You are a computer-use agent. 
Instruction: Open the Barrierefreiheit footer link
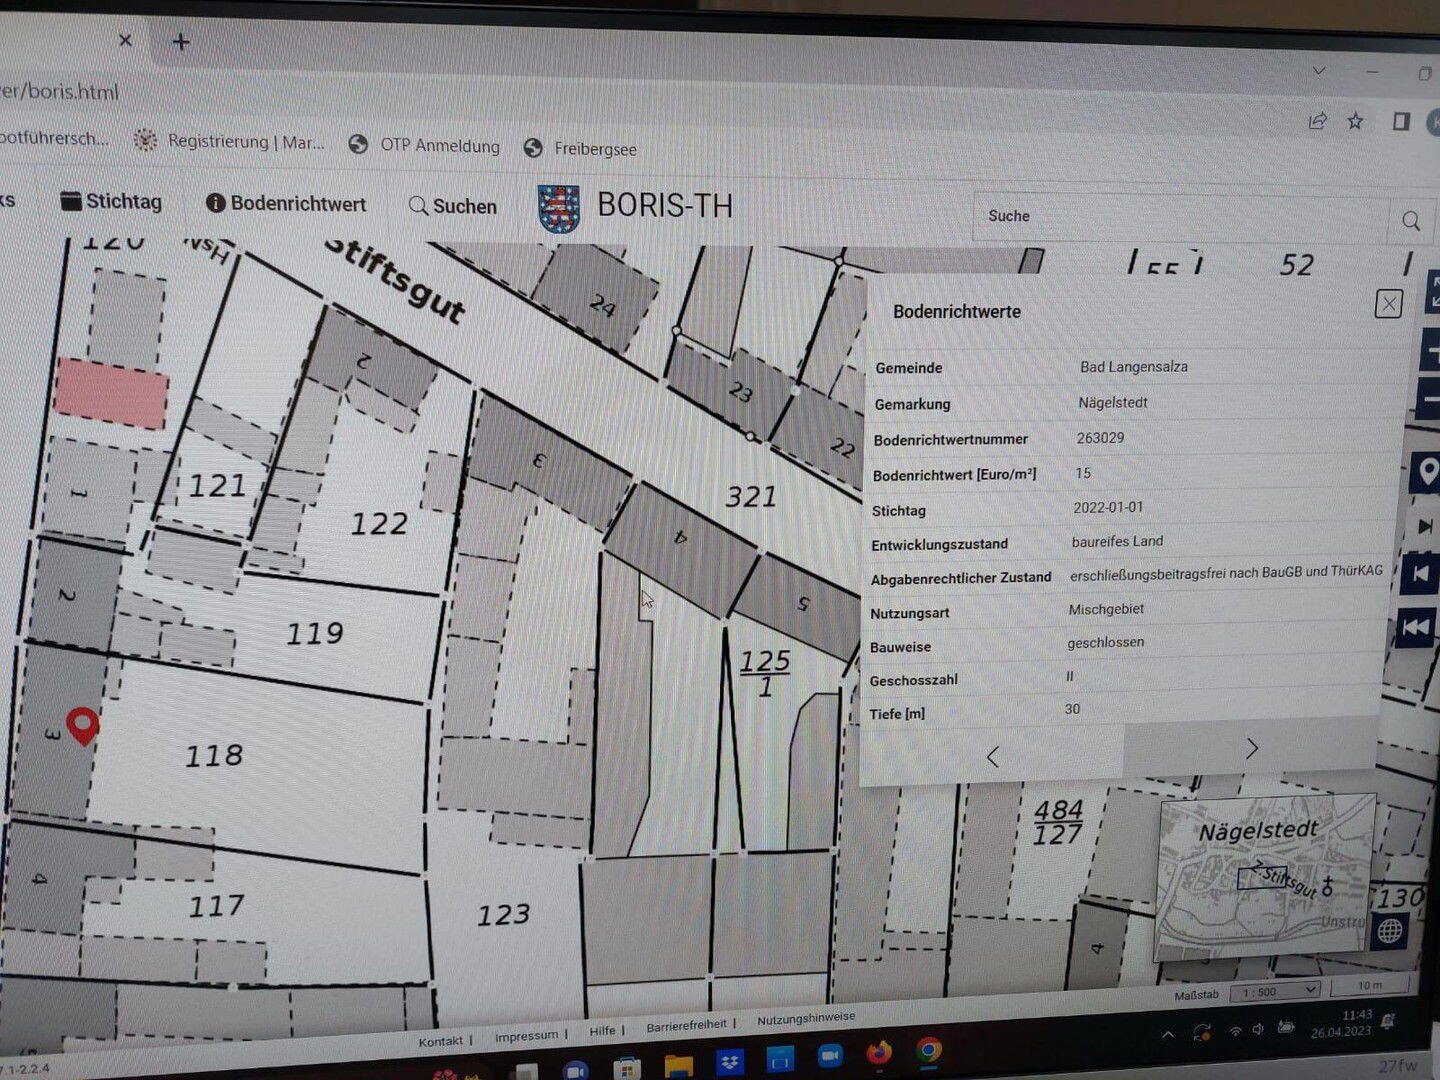(x=686, y=1025)
